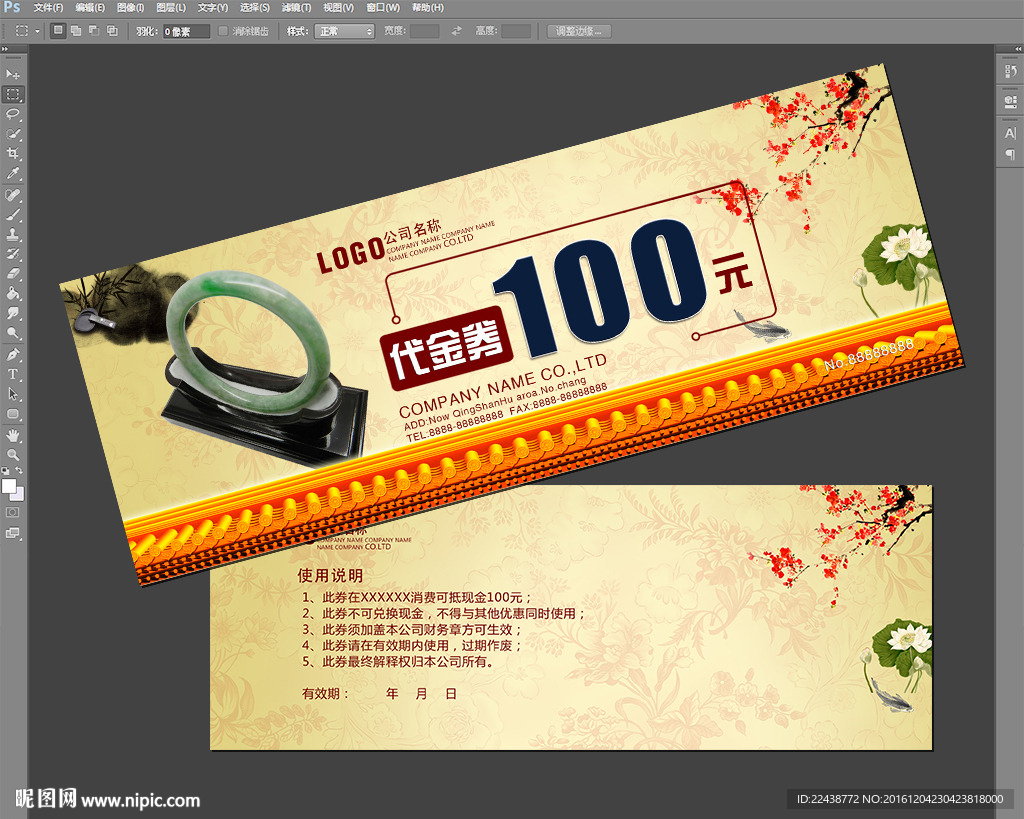
Task: Click the swap width and height arrows
Action: pos(456,31)
